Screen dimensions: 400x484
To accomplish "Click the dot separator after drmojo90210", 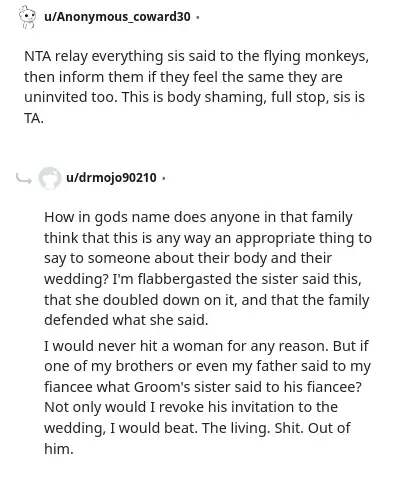I will coord(163,178).
